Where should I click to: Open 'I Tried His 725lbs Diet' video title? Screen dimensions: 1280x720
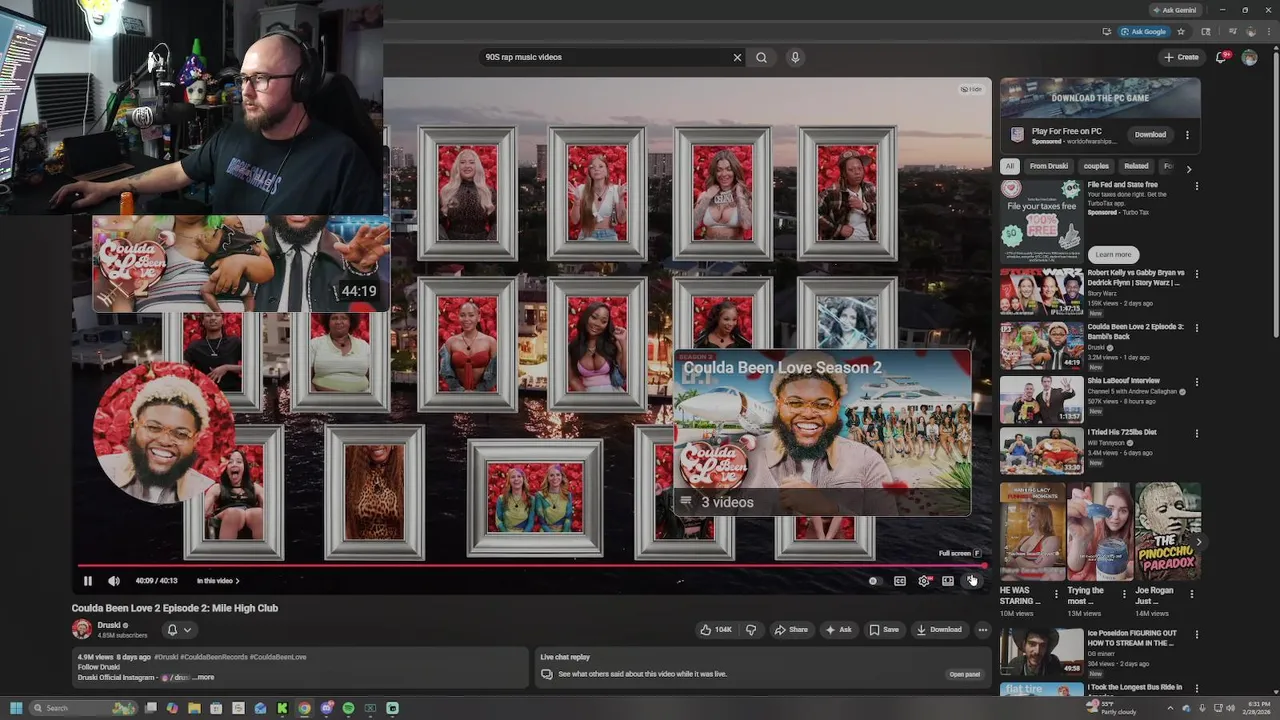pyautogui.click(x=1122, y=432)
